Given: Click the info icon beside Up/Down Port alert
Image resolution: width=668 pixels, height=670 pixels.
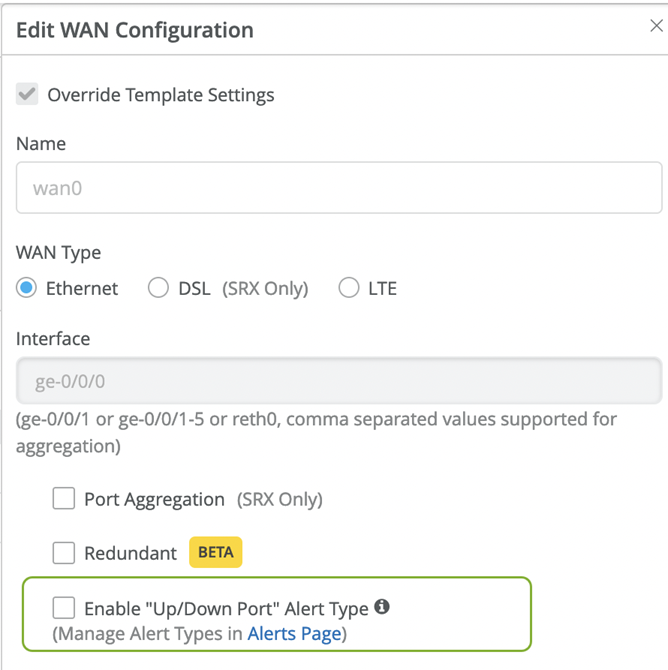Looking at the screenshot, I should coord(382,606).
